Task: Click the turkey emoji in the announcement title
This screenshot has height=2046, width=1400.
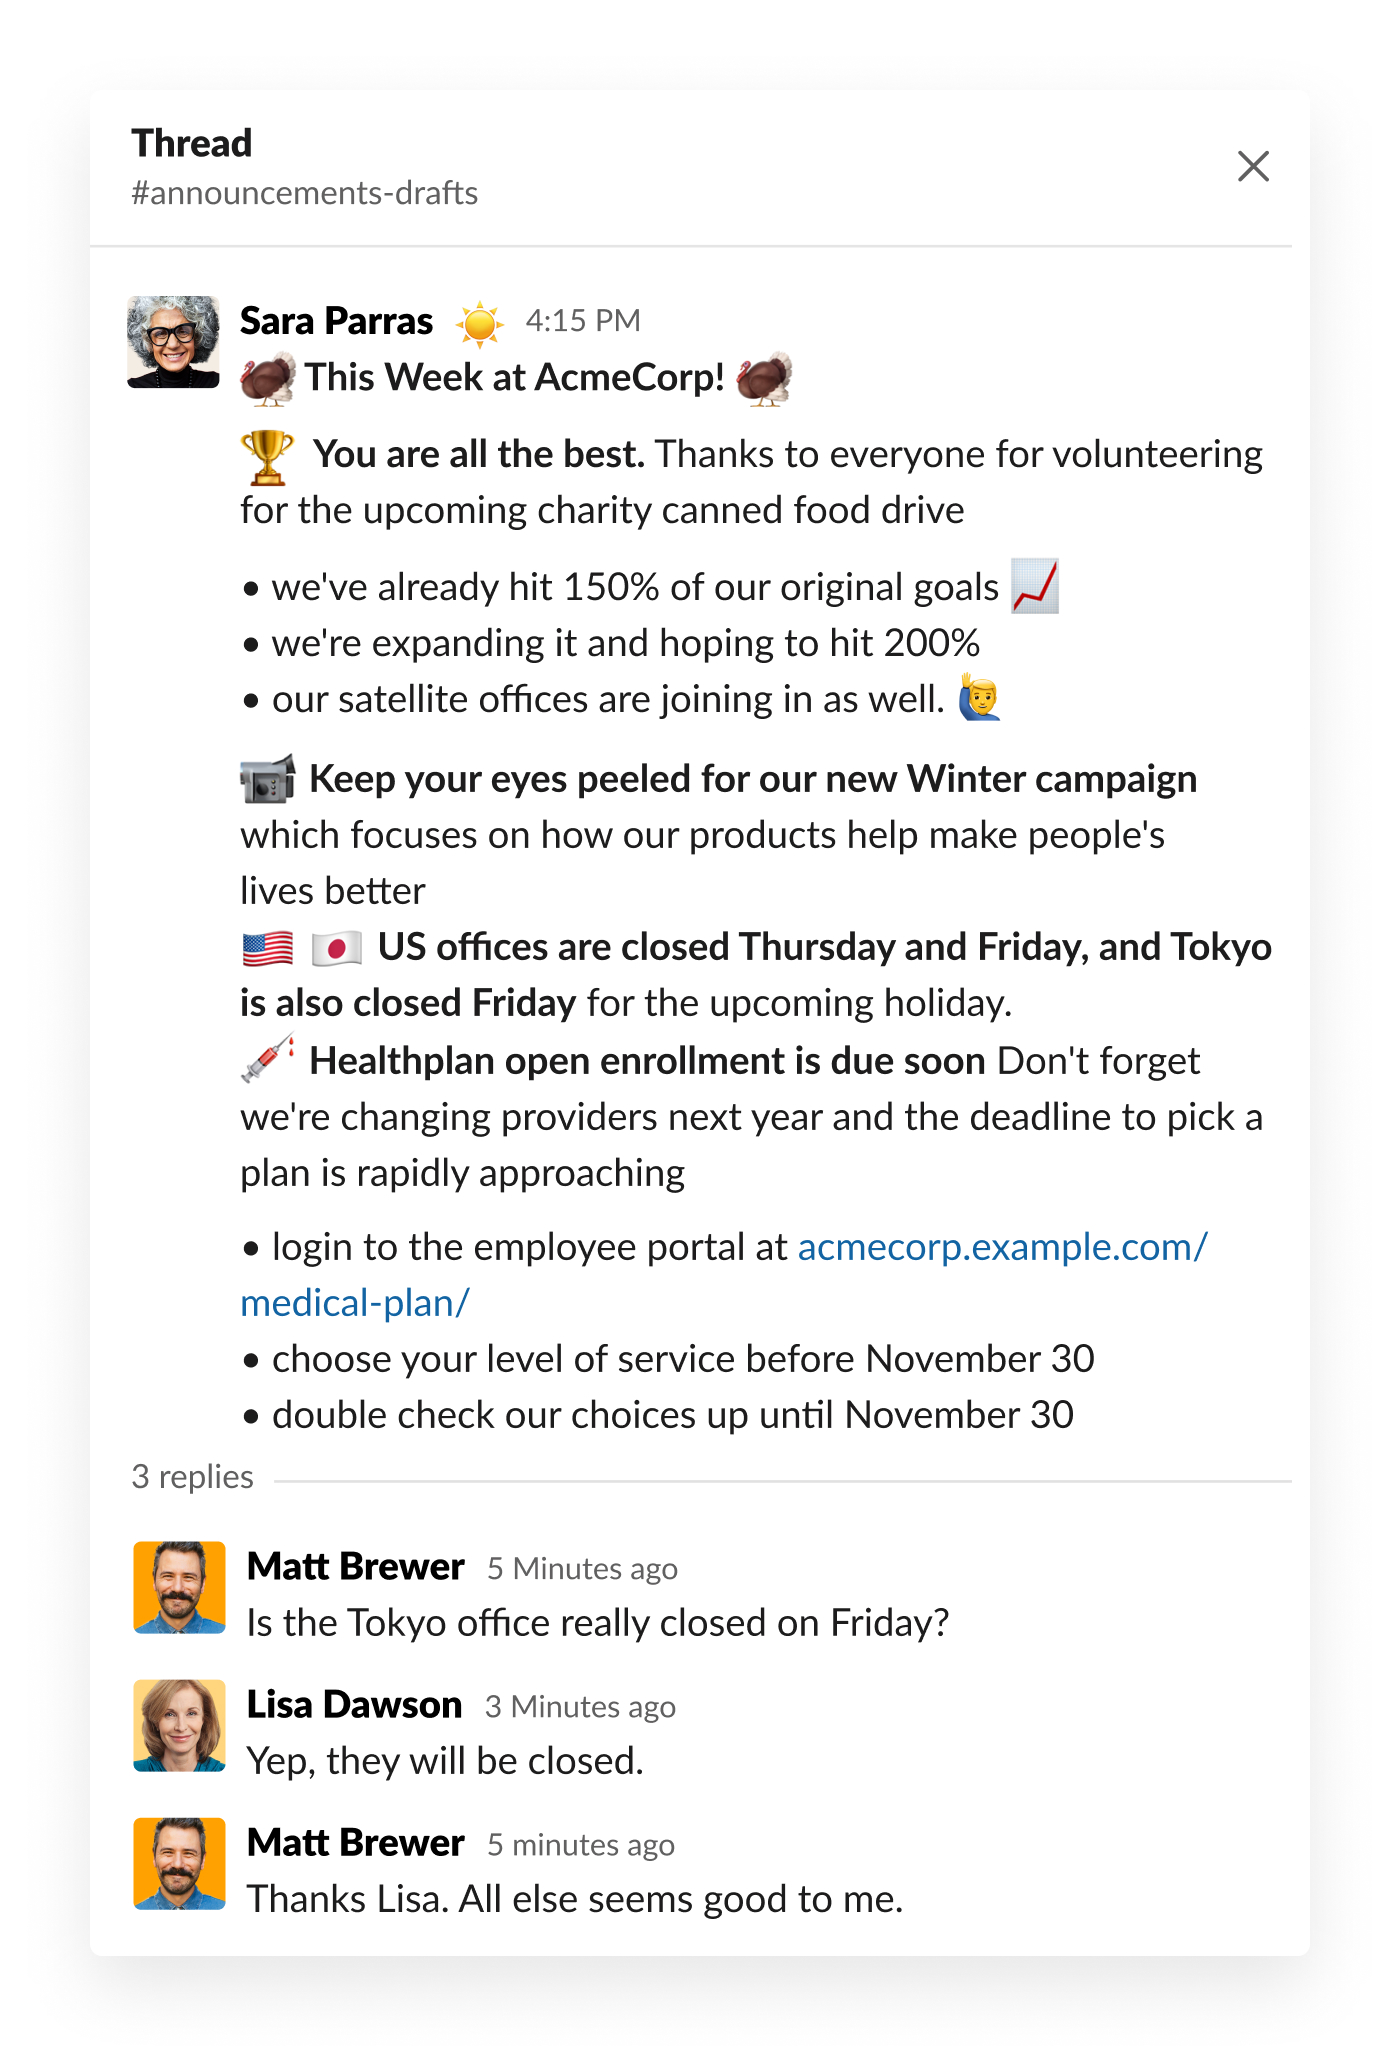Action: tap(264, 377)
